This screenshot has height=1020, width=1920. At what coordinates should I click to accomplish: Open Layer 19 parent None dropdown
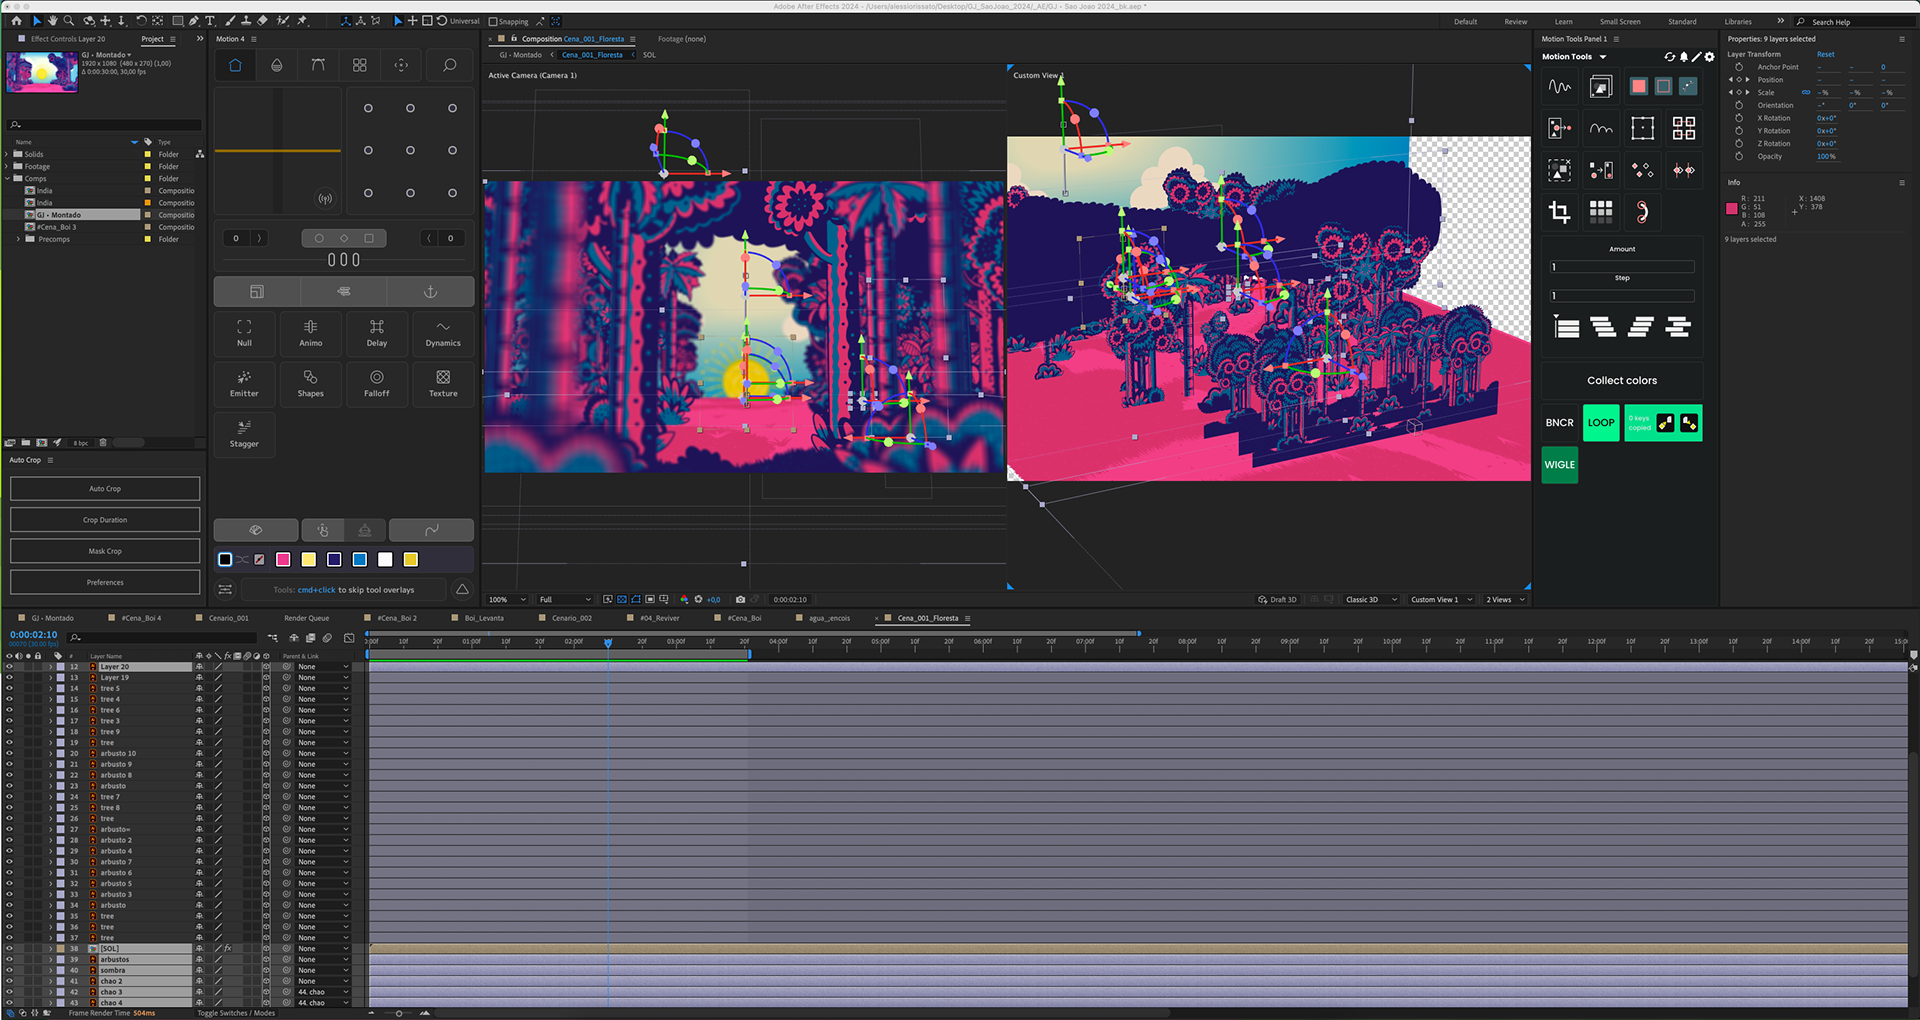pos(322,678)
